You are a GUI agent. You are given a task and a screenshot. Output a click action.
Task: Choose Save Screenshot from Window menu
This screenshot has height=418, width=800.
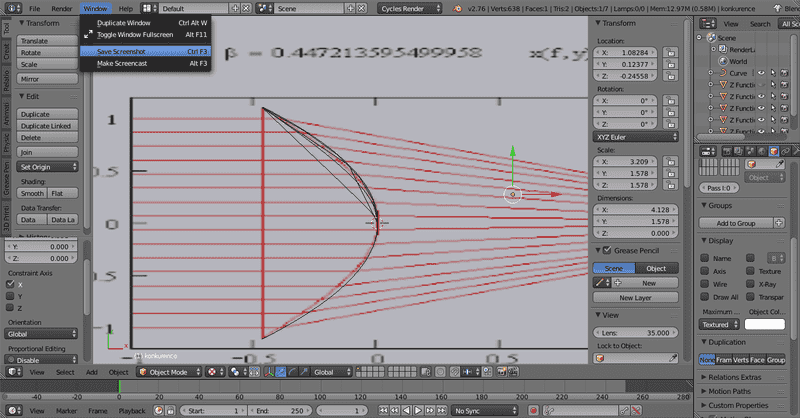pos(119,51)
